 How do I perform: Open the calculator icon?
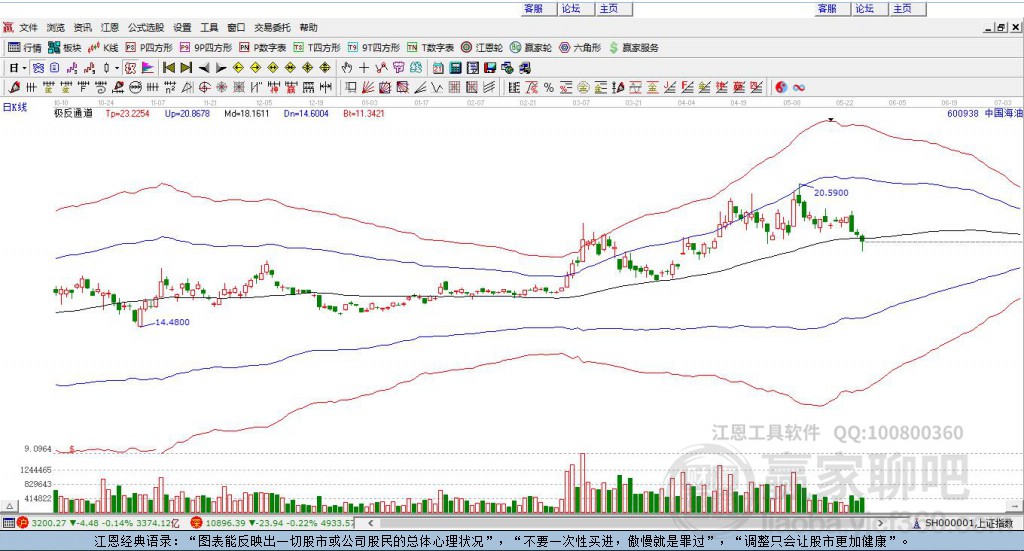point(455,68)
